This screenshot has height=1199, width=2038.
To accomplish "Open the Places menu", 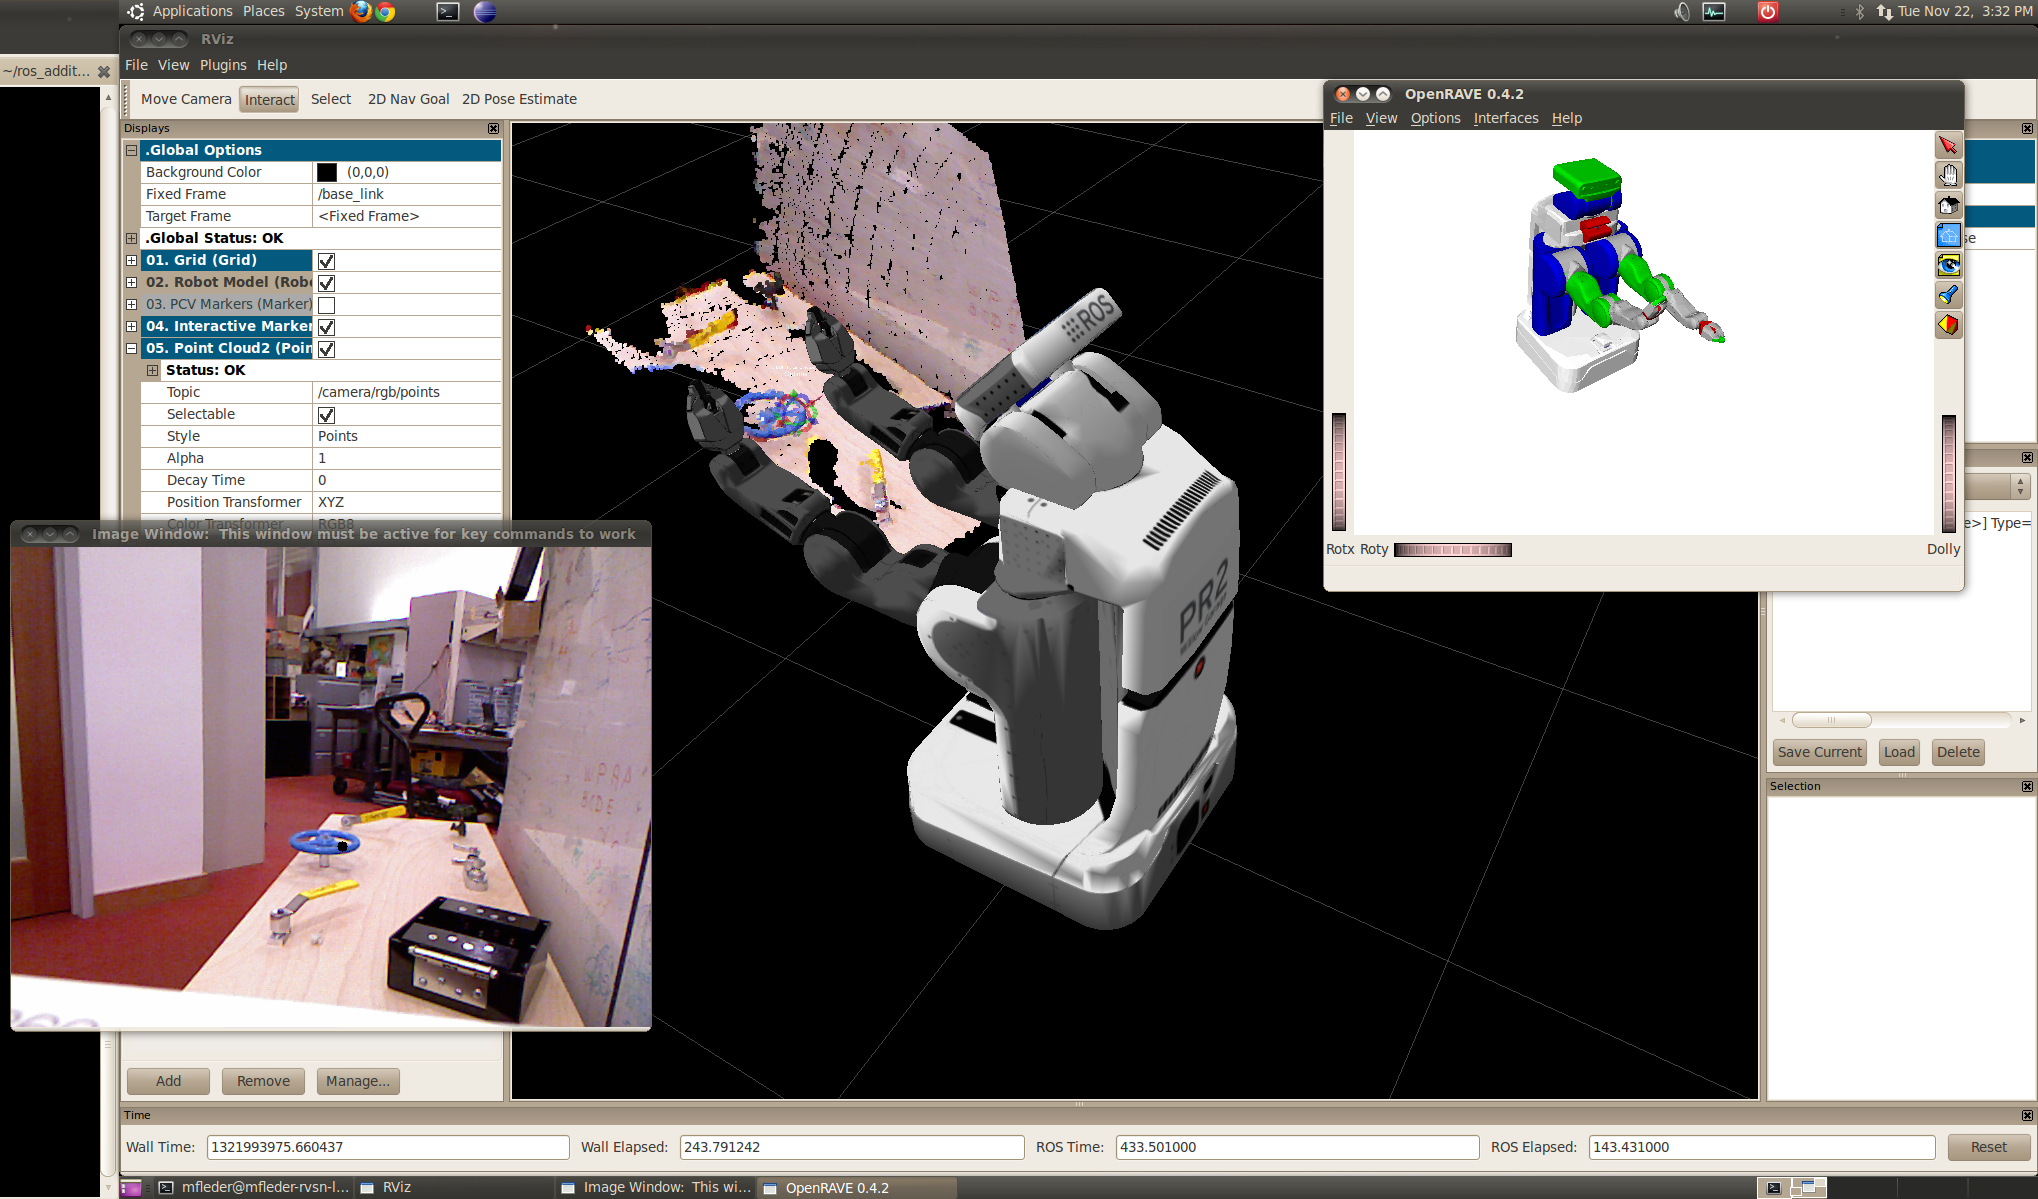I will 264,11.
